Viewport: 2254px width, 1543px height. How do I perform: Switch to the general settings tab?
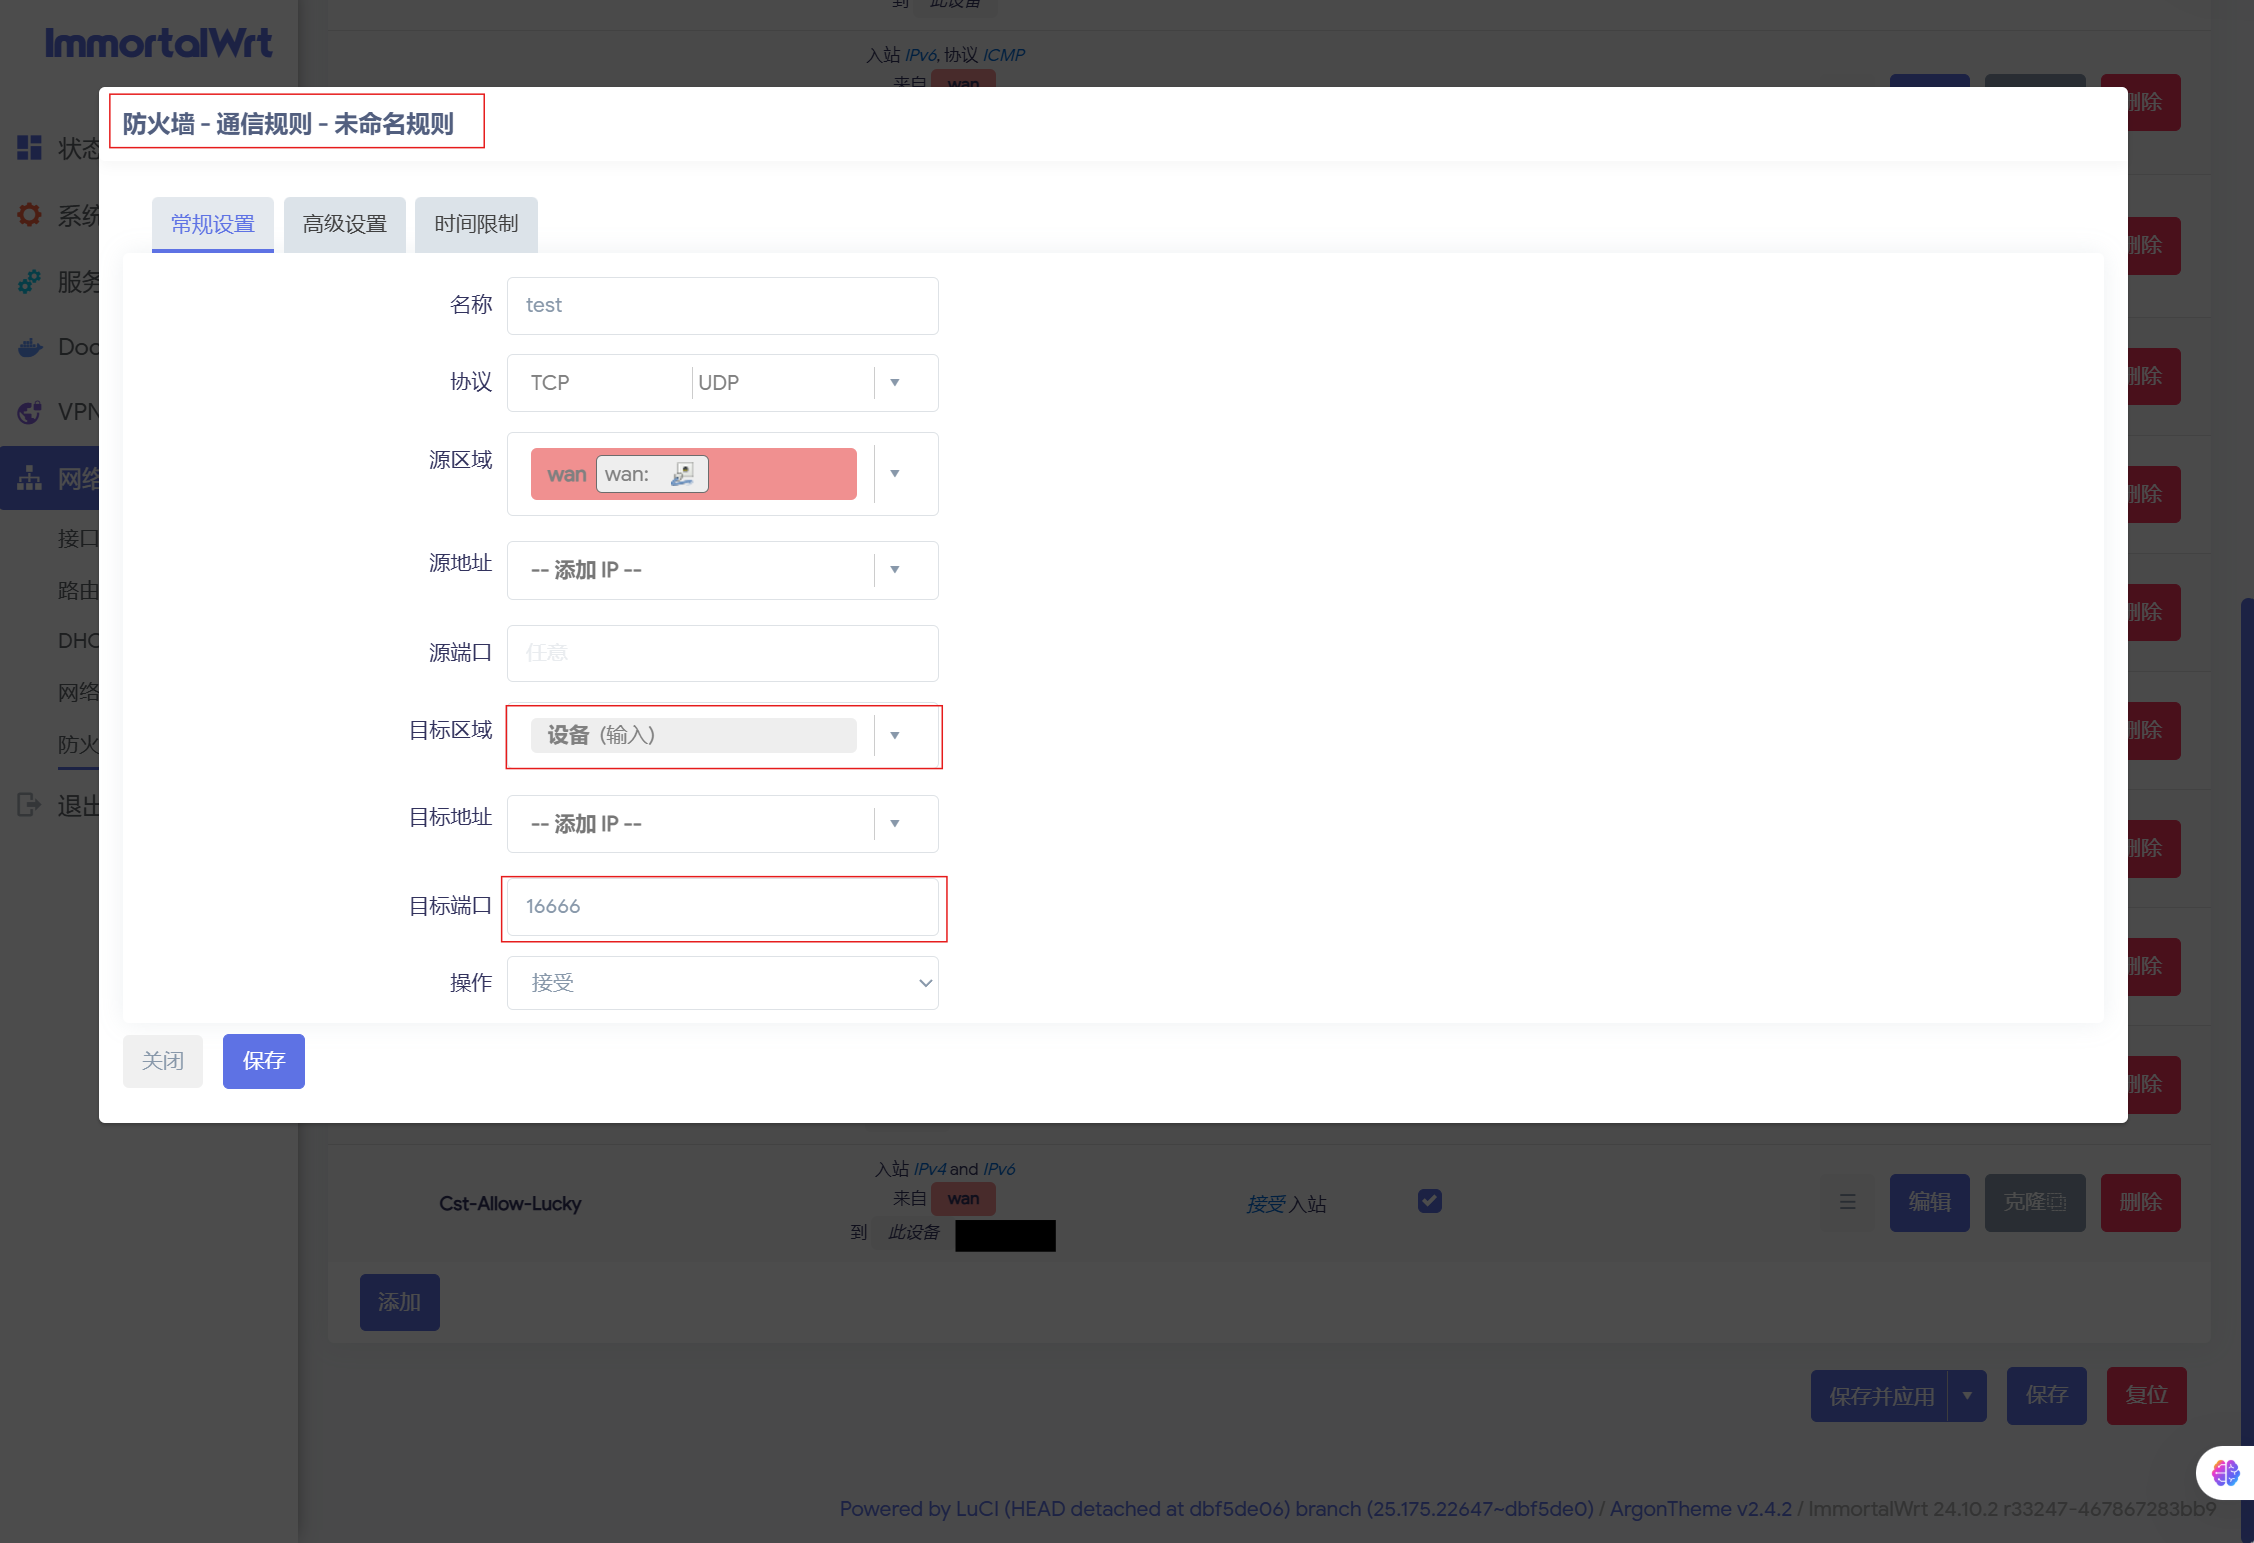coord(213,224)
